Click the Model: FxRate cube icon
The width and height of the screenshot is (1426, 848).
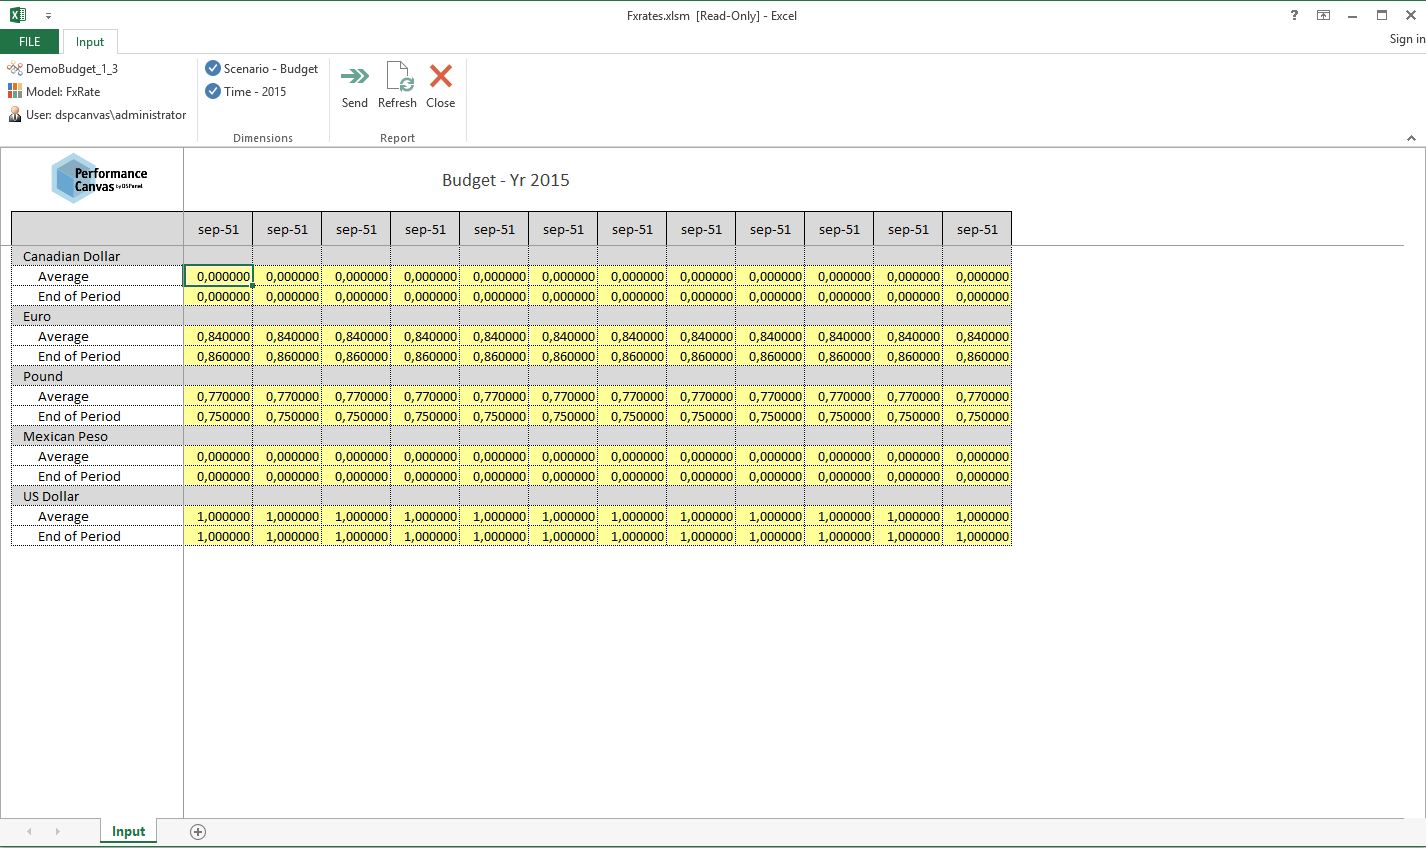point(15,91)
